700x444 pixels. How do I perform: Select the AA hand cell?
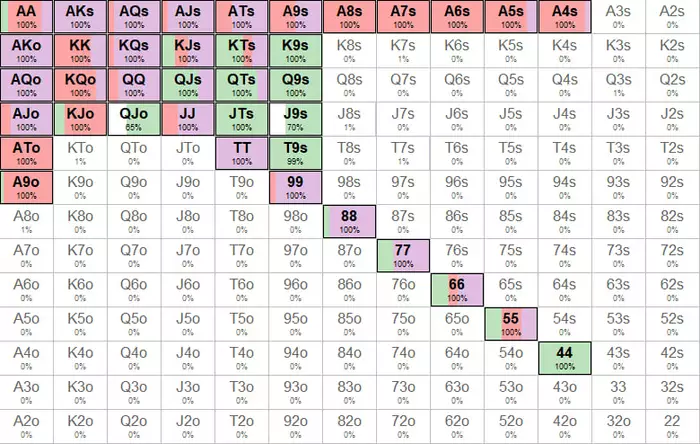(x=26, y=17)
